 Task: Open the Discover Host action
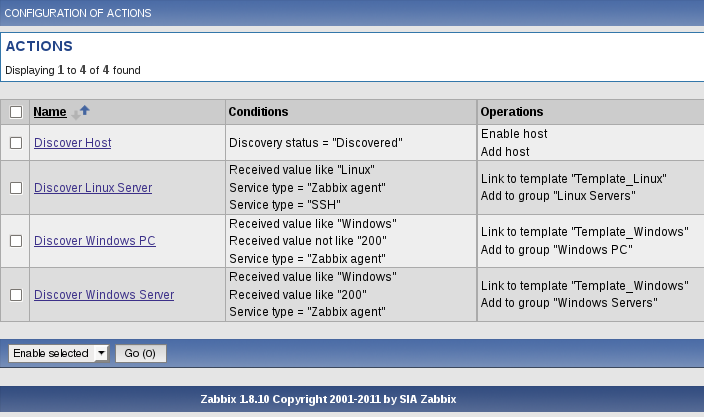pyautogui.click(x=72, y=143)
